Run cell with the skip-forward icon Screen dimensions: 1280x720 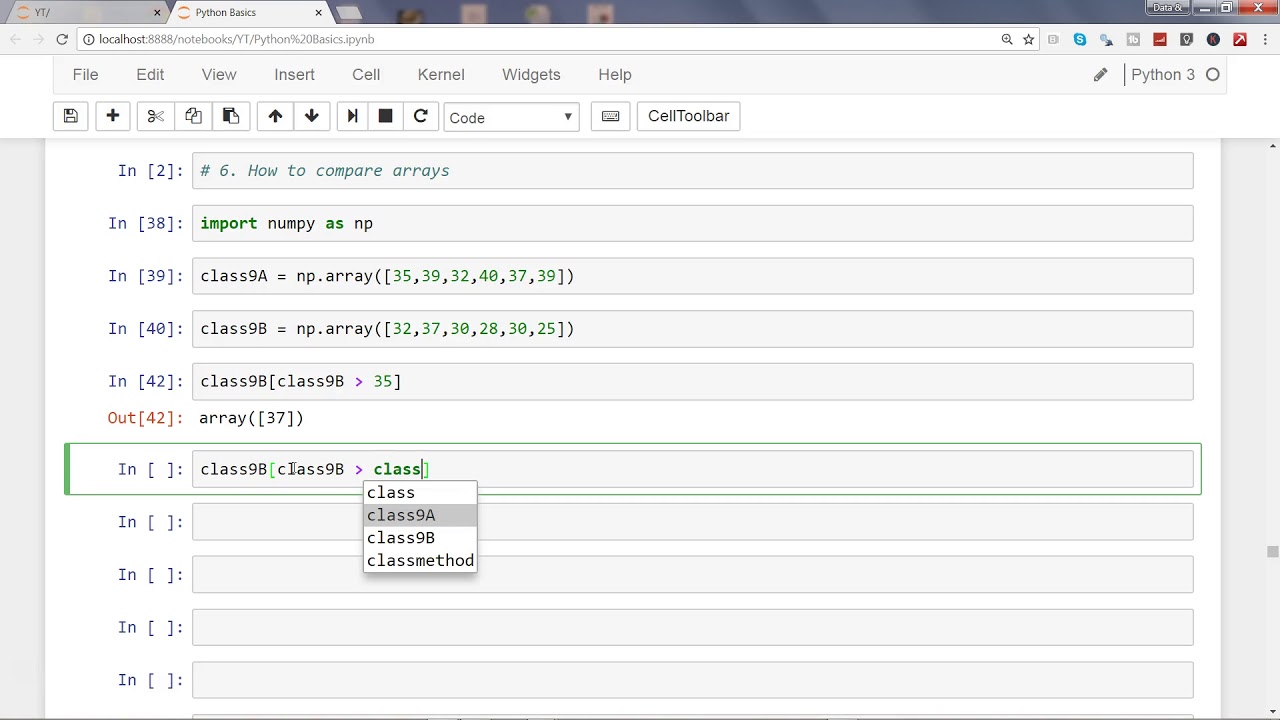352,116
